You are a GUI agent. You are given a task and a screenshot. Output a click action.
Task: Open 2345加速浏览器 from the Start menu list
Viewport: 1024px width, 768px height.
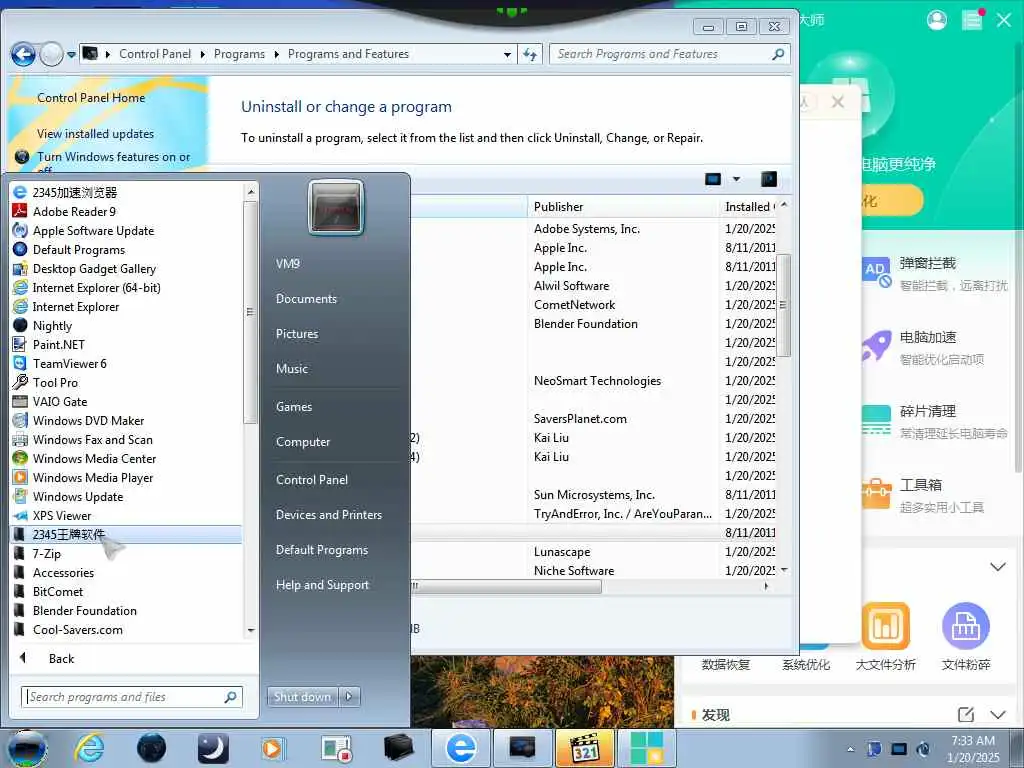tap(75, 193)
